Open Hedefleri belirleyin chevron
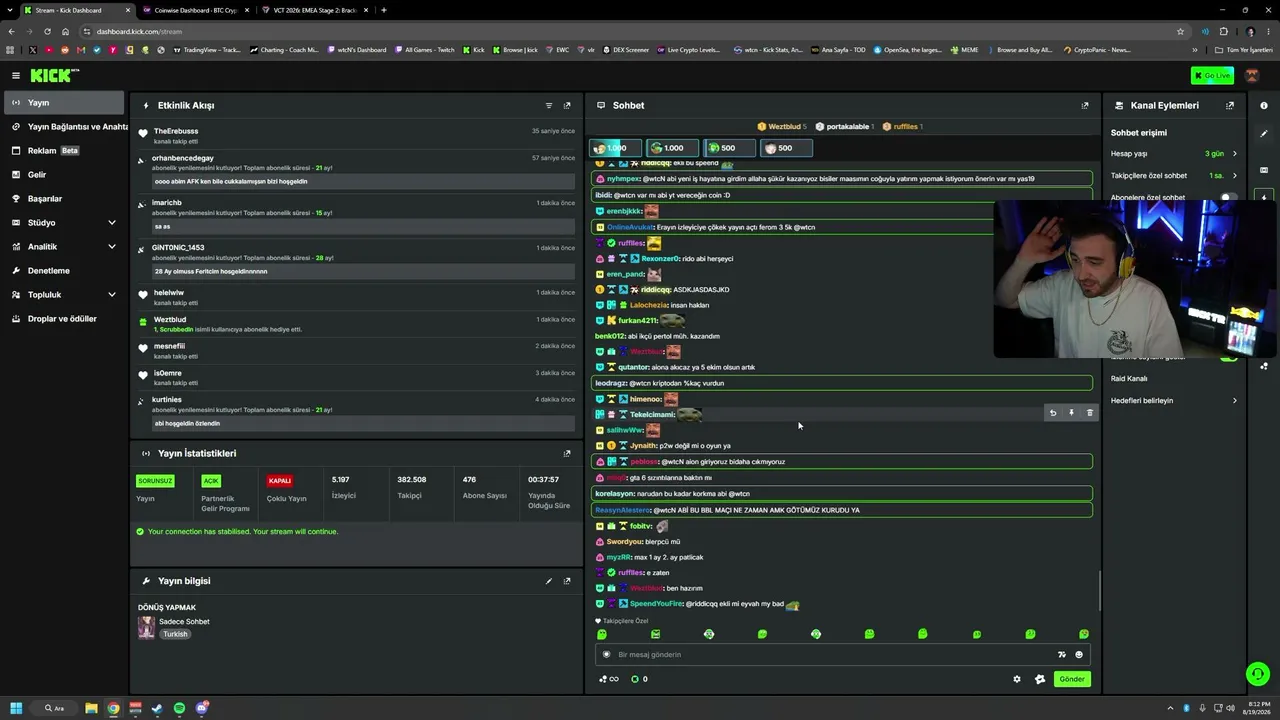 point(1235,401)
